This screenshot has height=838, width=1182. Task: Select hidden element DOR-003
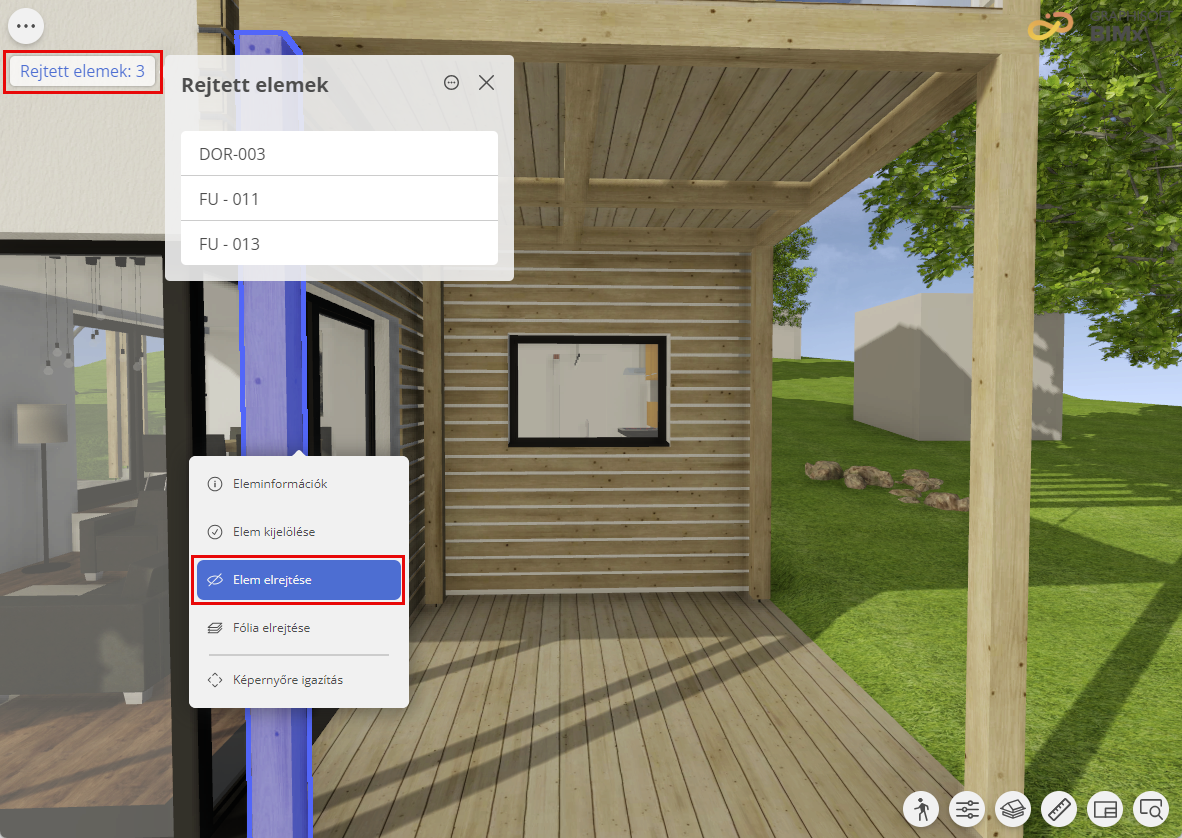(x=339, y=154)
